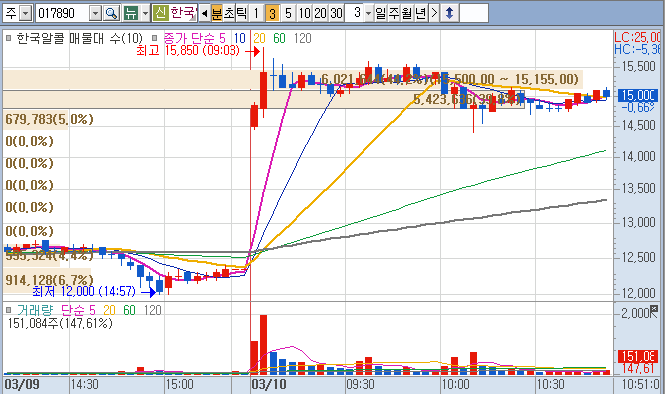Image resolution: width=665 pixels, height=394 pixels.
Task: Click 09:30 time axis label
Action: [x=360, y=385]
